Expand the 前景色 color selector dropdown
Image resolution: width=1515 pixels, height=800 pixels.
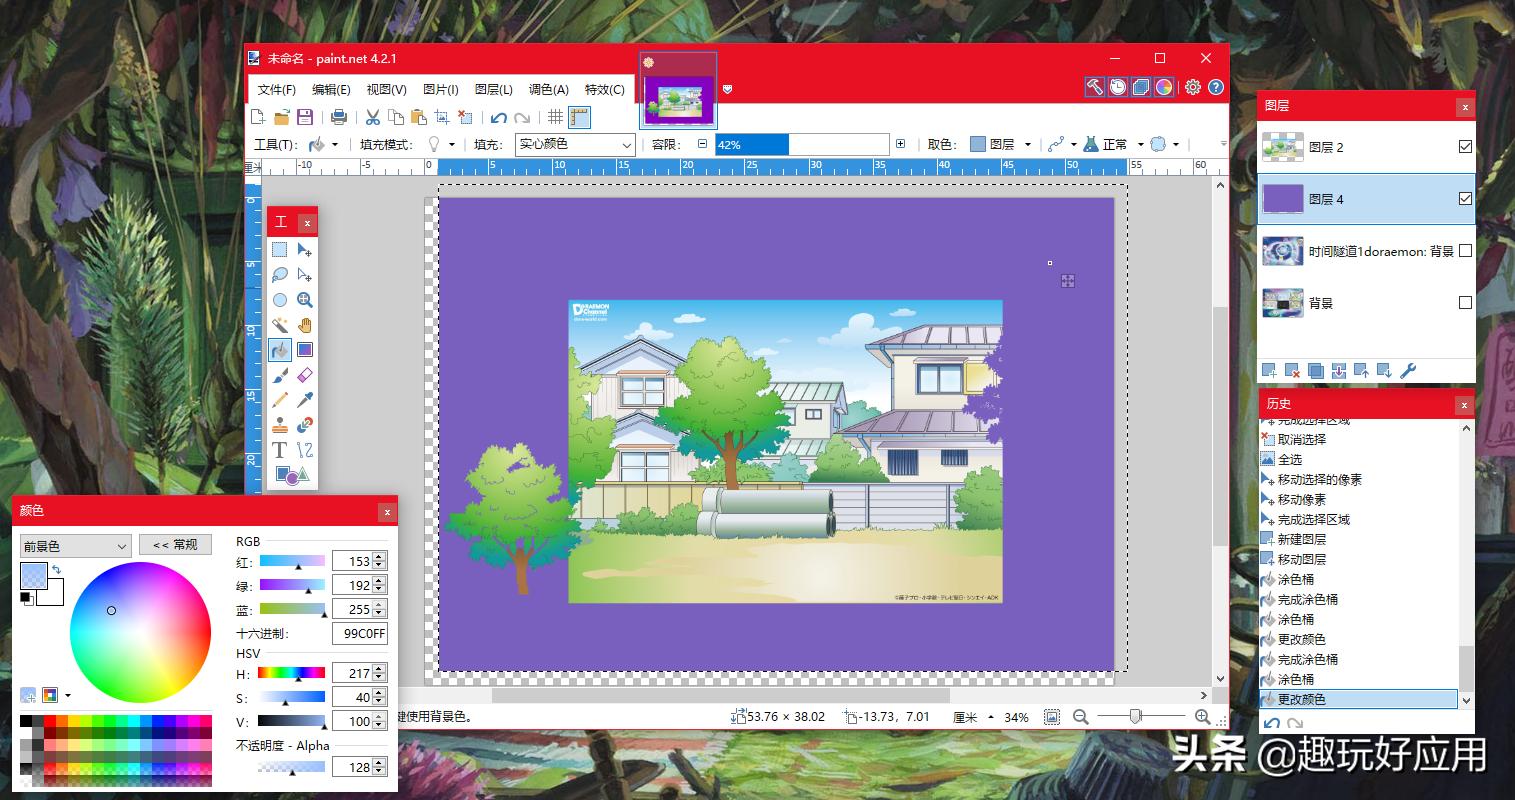coord(122,545)
